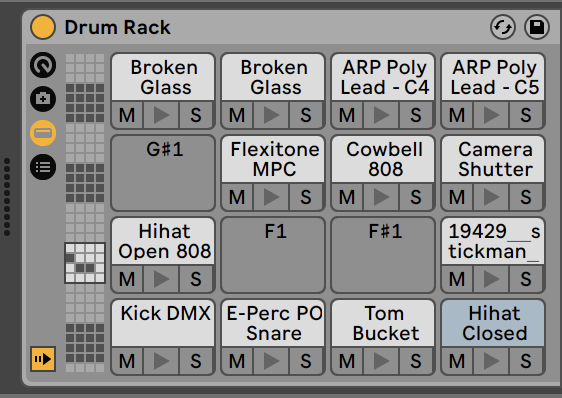Screen dimensions: 562x398
Task: Click the Hot-Swap preset icon
Action: (503, 27)
